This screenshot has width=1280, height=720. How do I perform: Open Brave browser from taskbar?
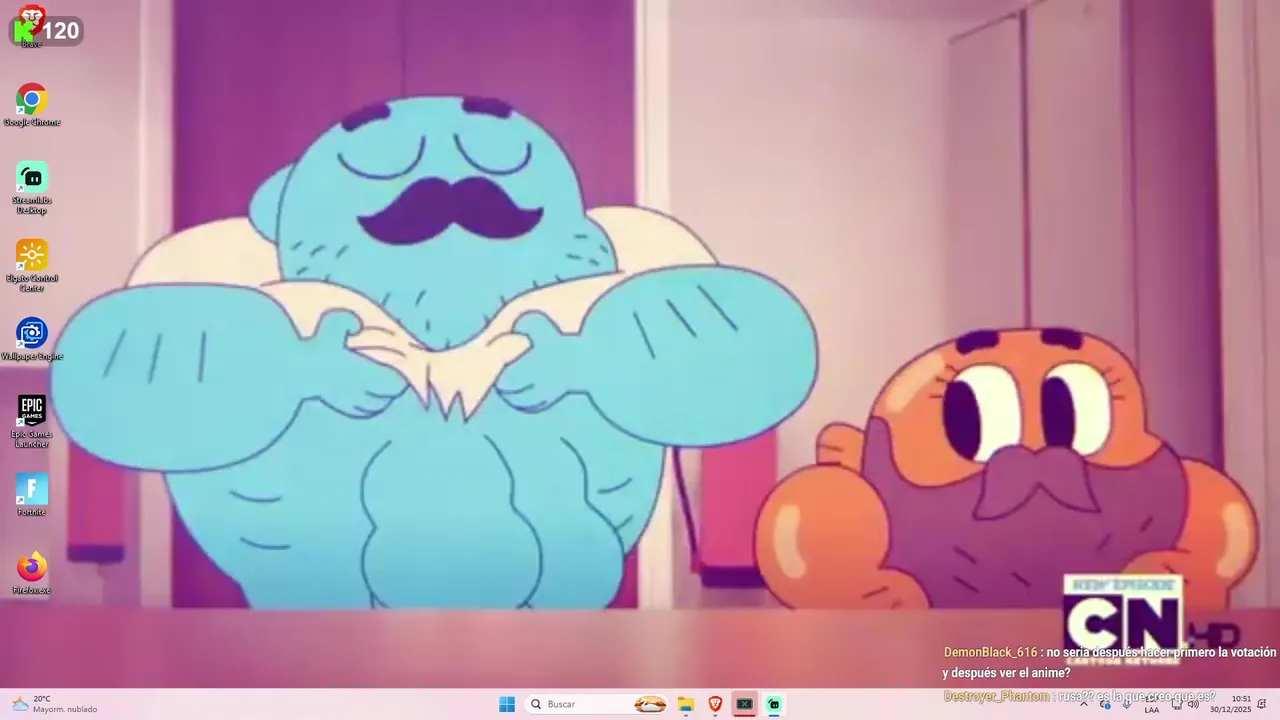tap(715, 704)
